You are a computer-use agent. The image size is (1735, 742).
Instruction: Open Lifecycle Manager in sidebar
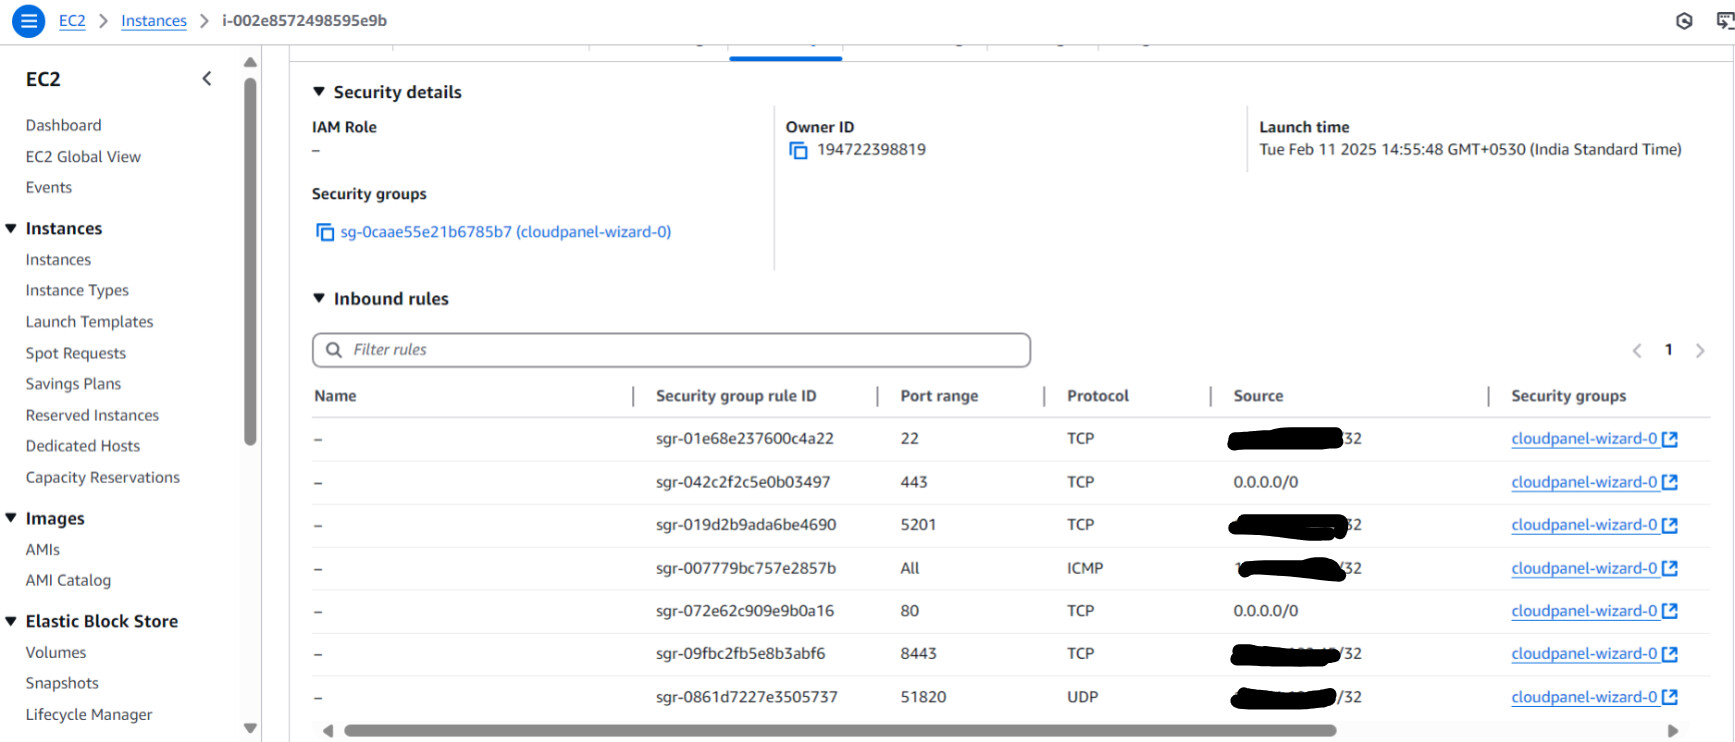(89, 715)
